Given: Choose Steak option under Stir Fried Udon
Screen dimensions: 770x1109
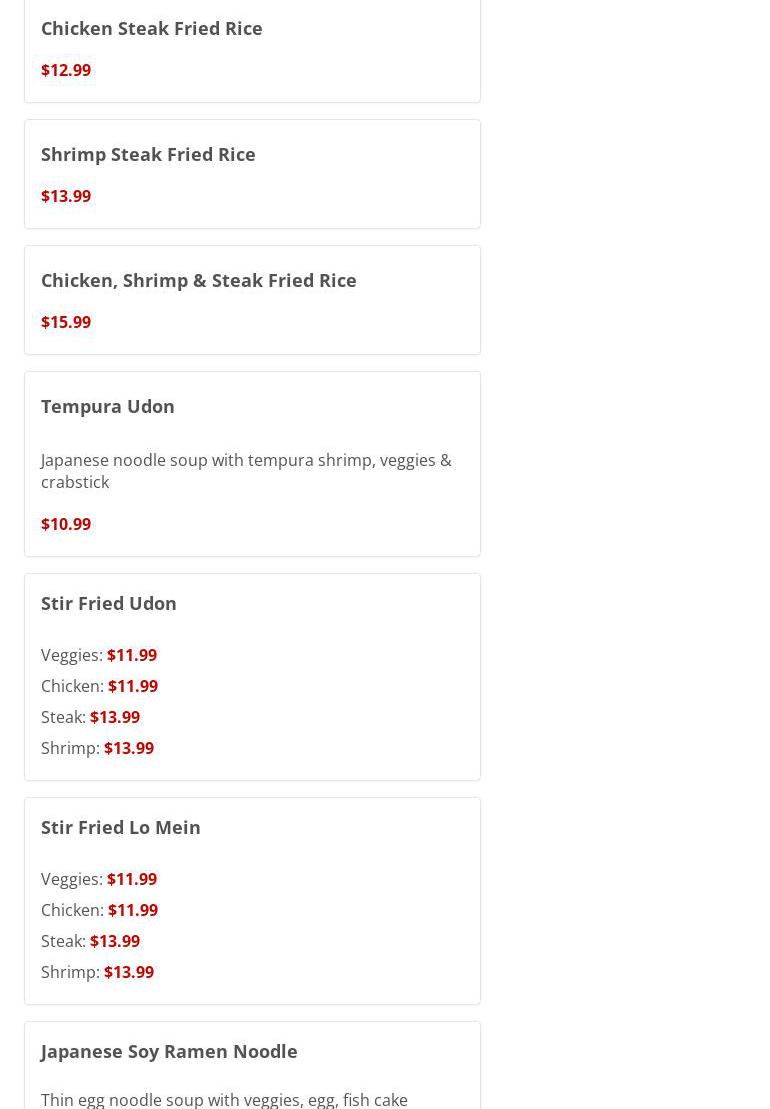Looking at the screenshot, I should tap(91, 717).
